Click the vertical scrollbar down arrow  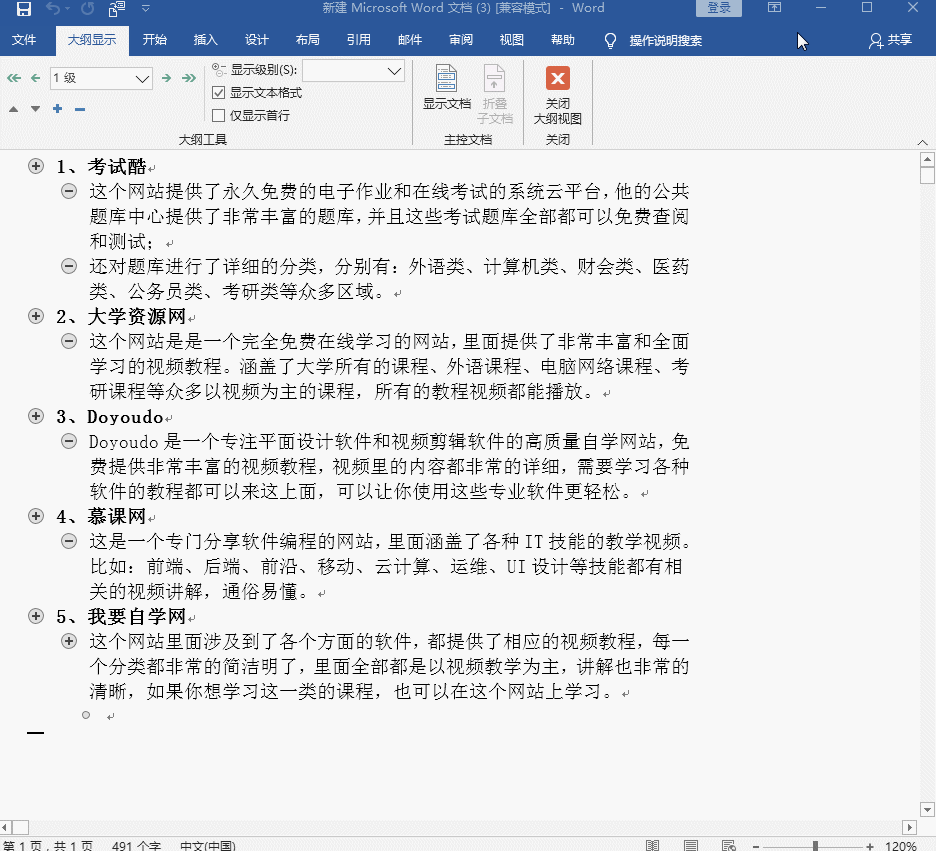tap(927, 810)
